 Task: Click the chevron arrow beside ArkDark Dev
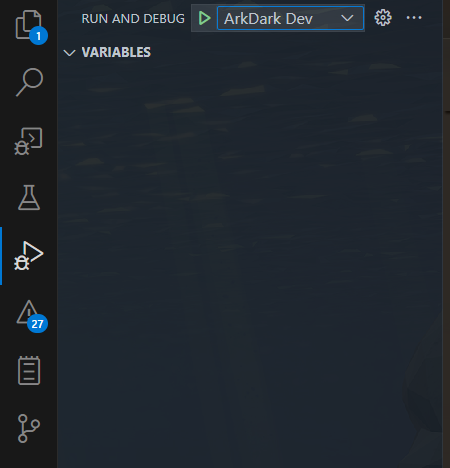[347, 18]
